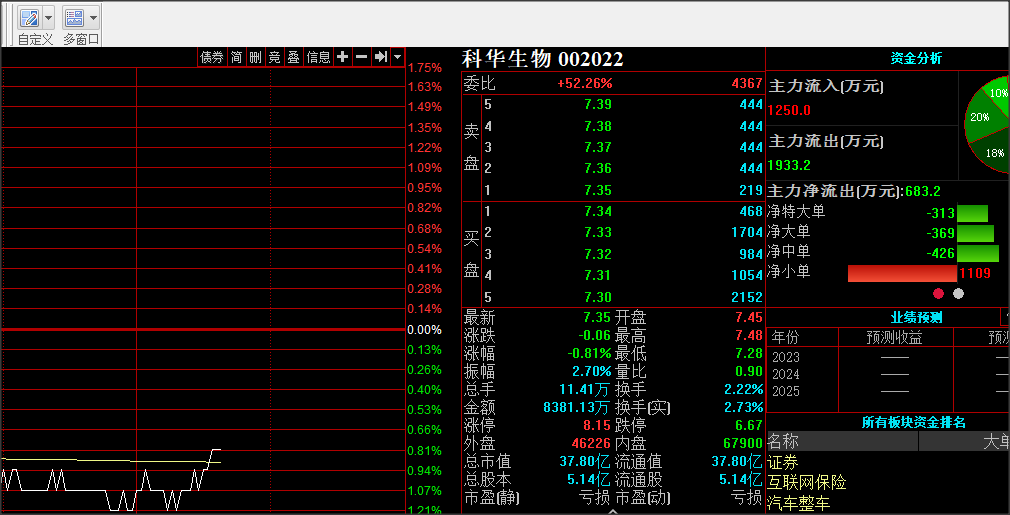
Task: Click the 最高 value 7.48
Action: (x=749, y=335)
